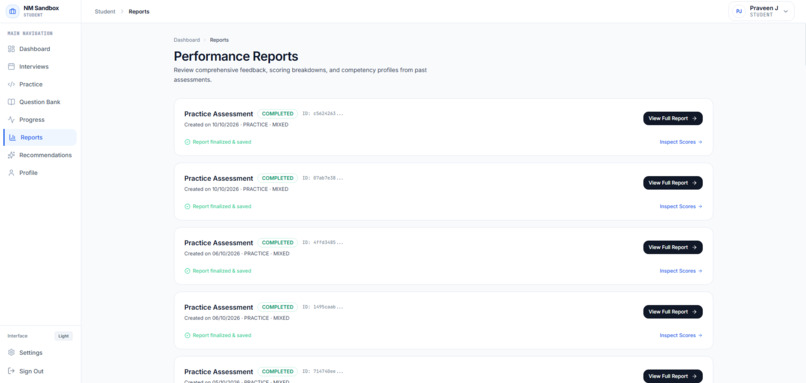
Task: Click the Interface label near theme switch
Action: click(x=17, y=336)
